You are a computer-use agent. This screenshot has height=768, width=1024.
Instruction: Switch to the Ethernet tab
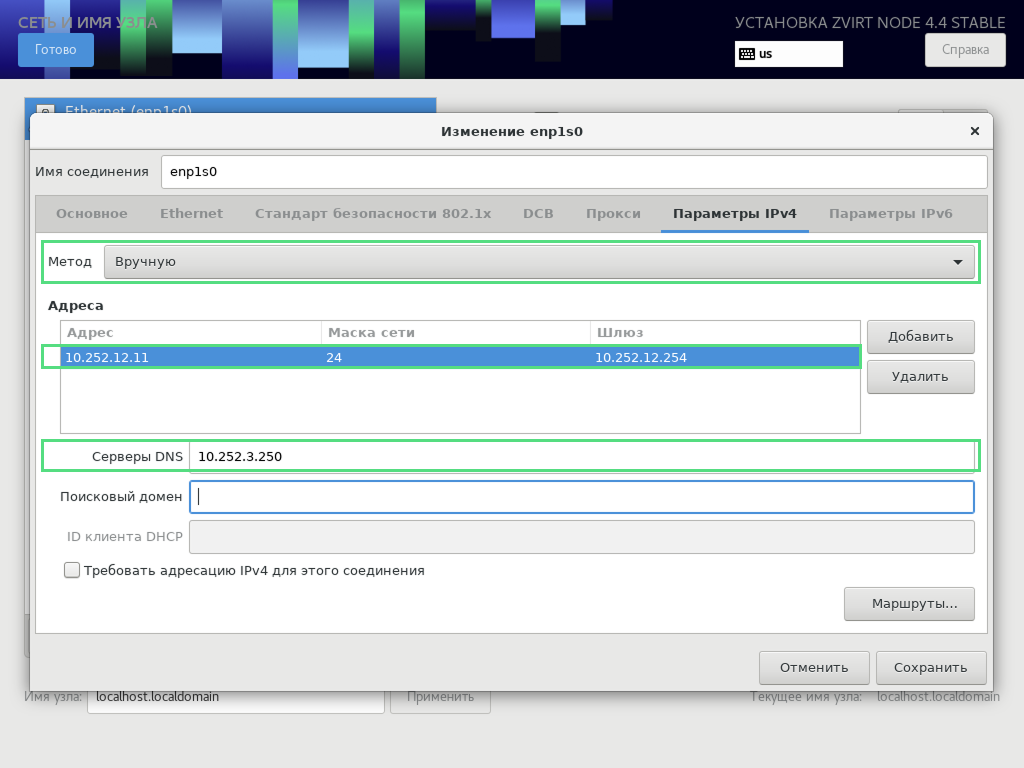coord(191,214)
